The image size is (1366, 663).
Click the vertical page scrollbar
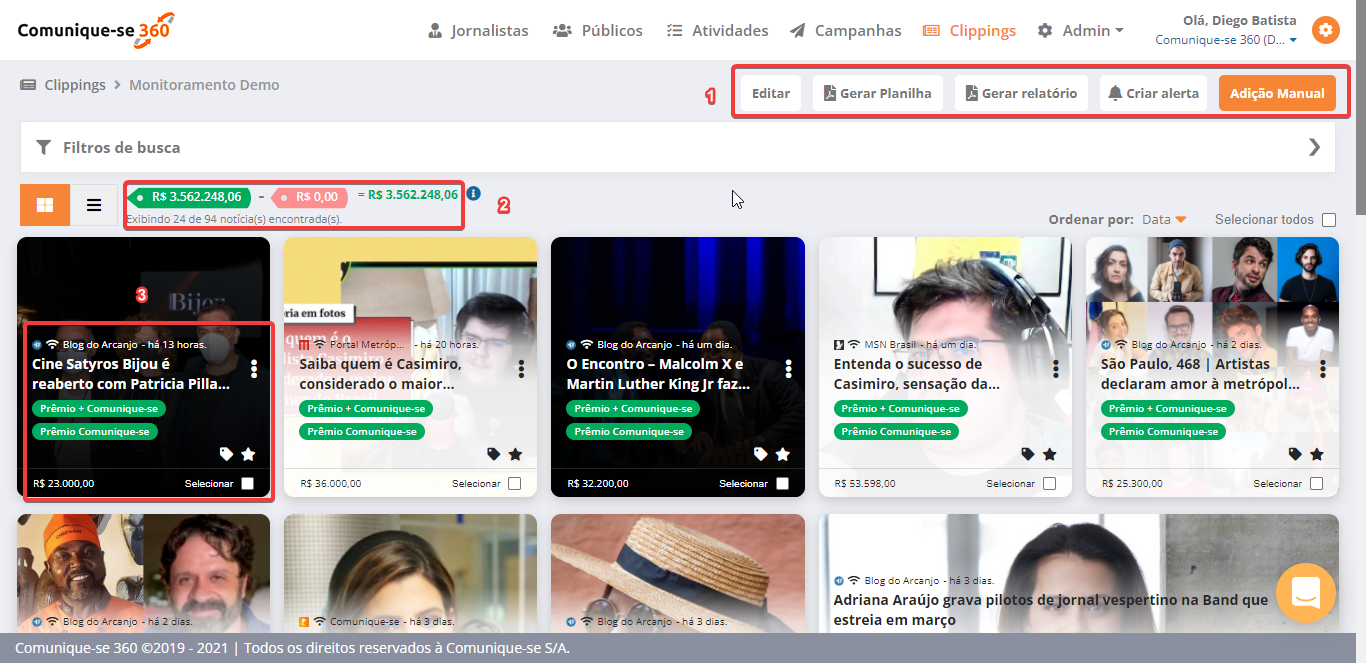click(x=1360, y=110)
